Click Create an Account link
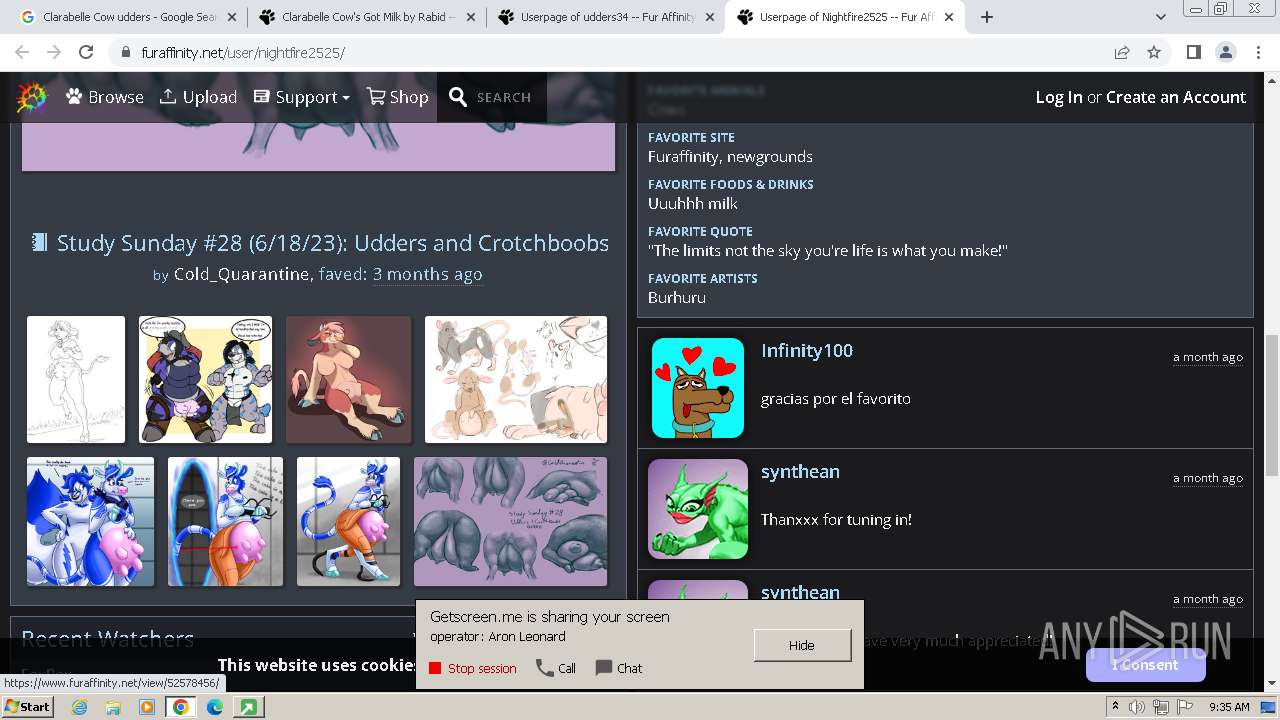The image size is (1280, 720). point(1176,97)
